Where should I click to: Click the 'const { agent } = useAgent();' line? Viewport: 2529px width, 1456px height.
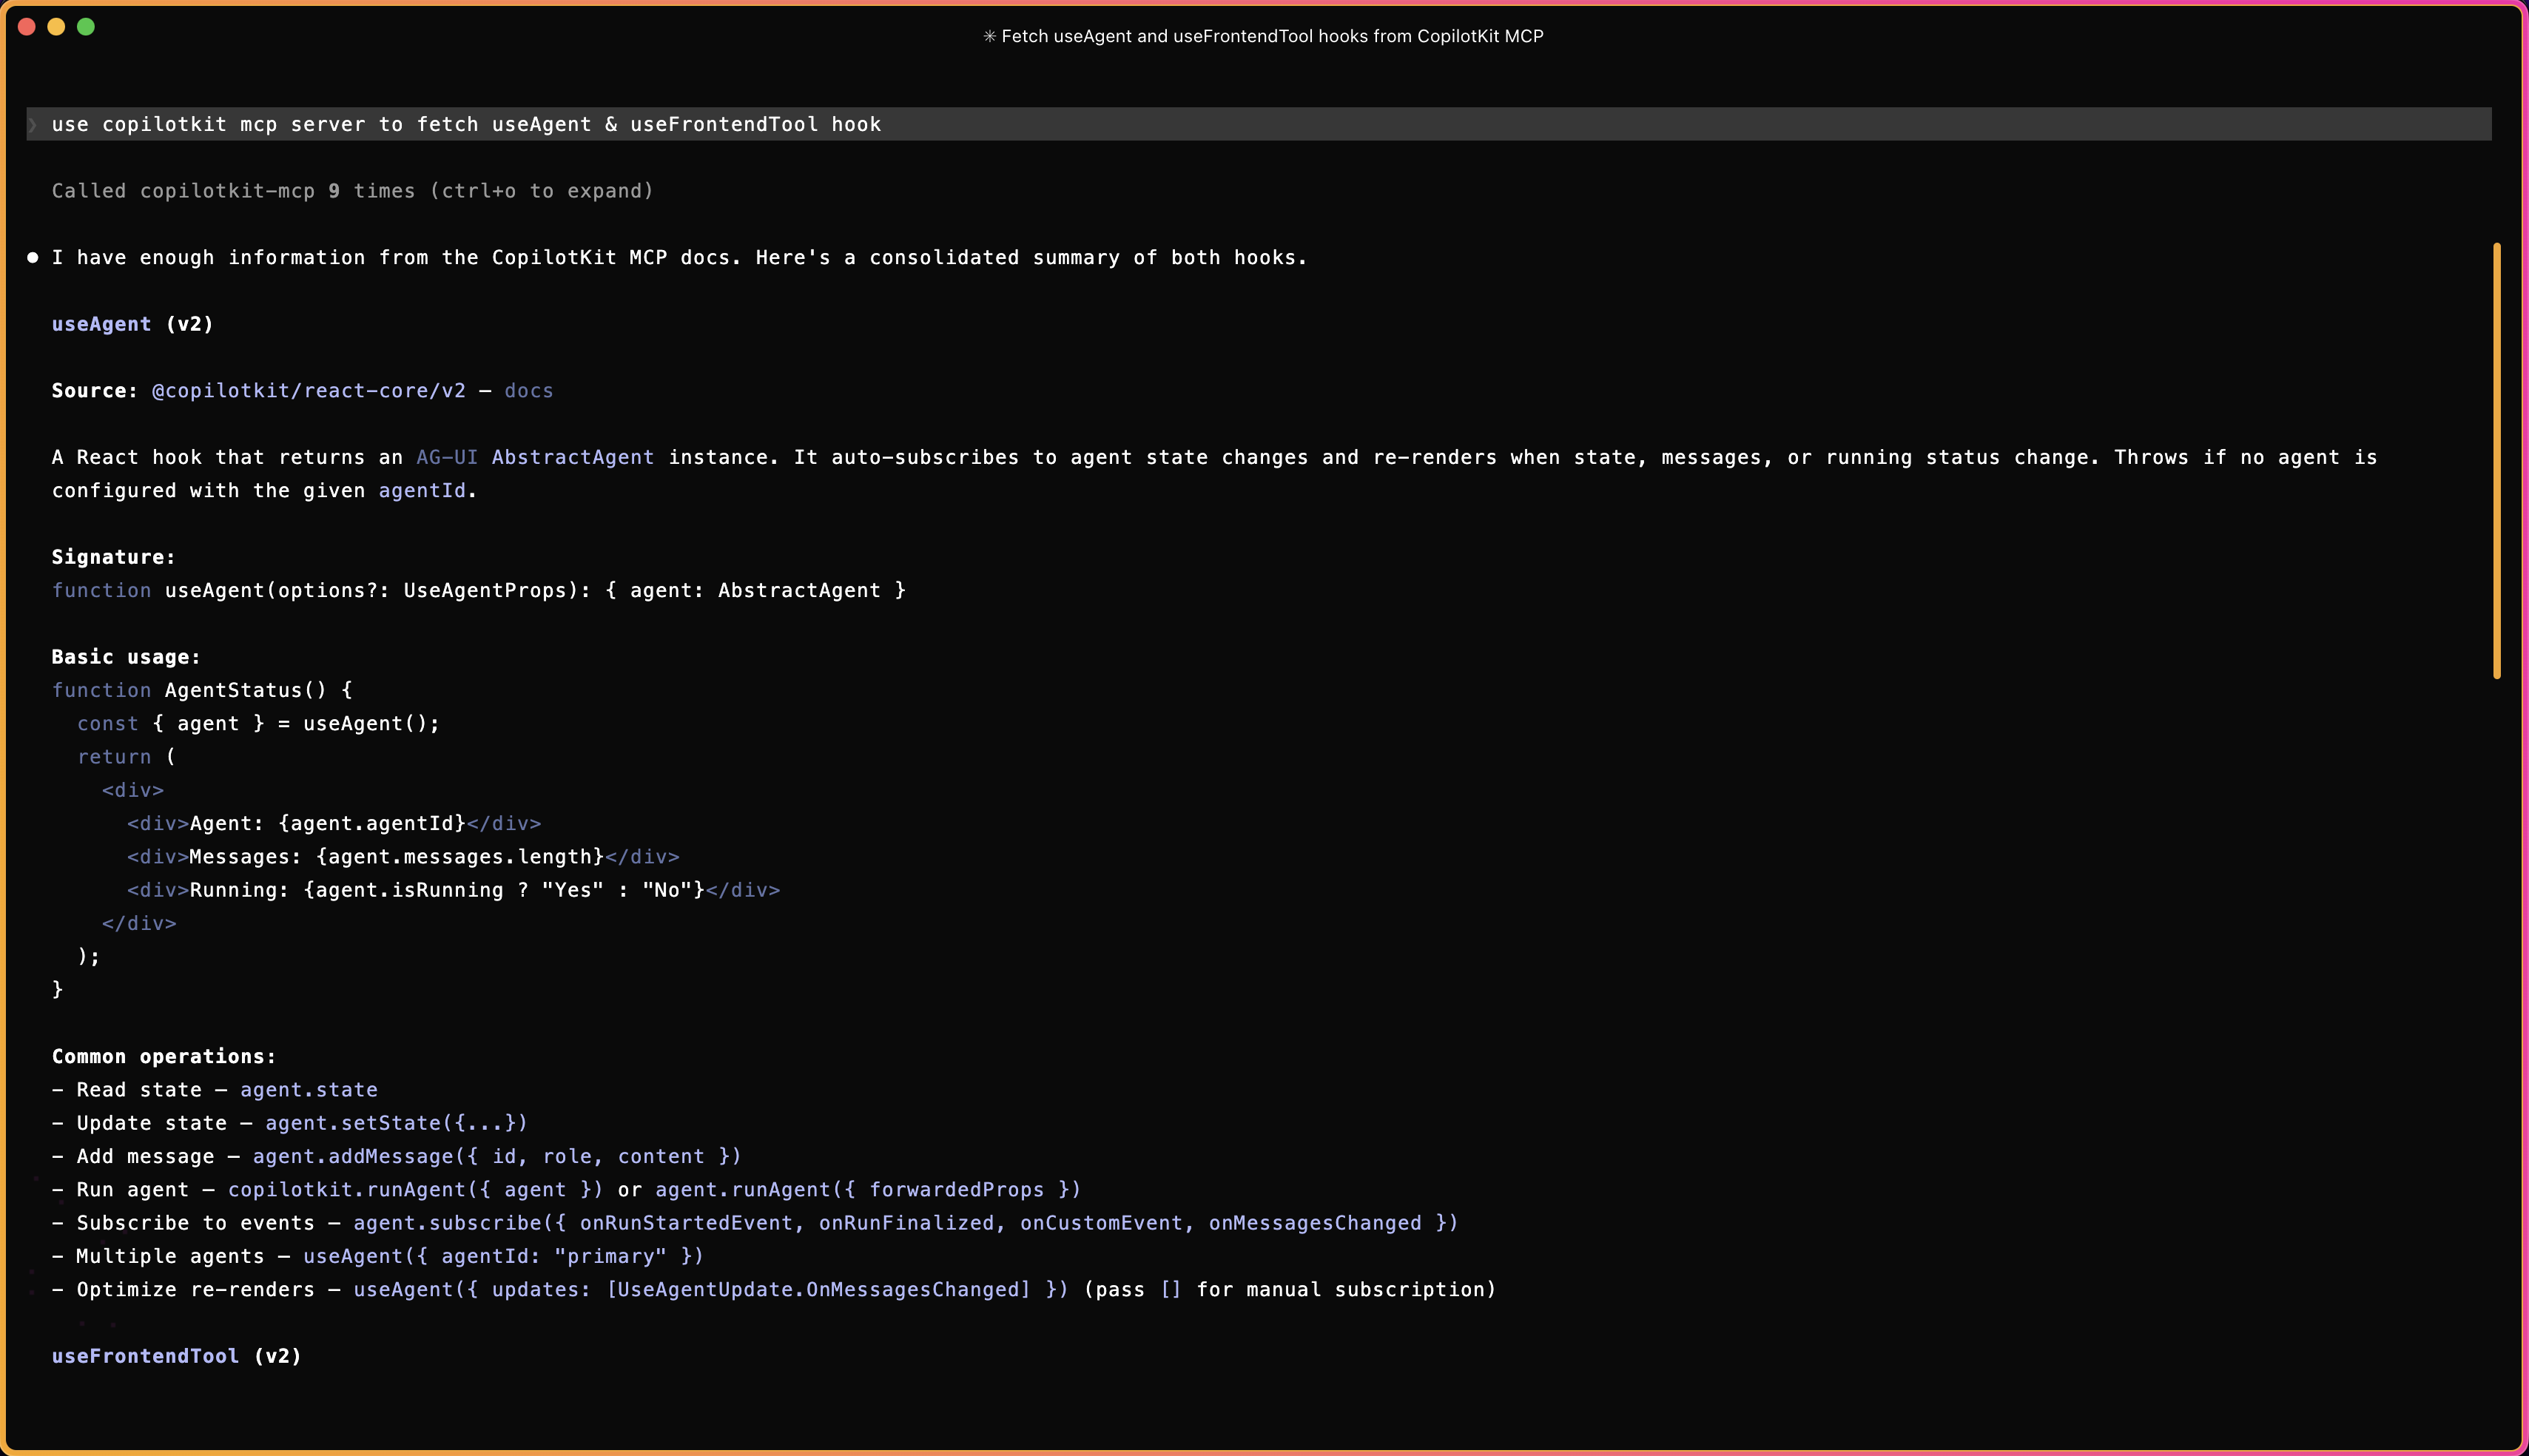point(258,724)
